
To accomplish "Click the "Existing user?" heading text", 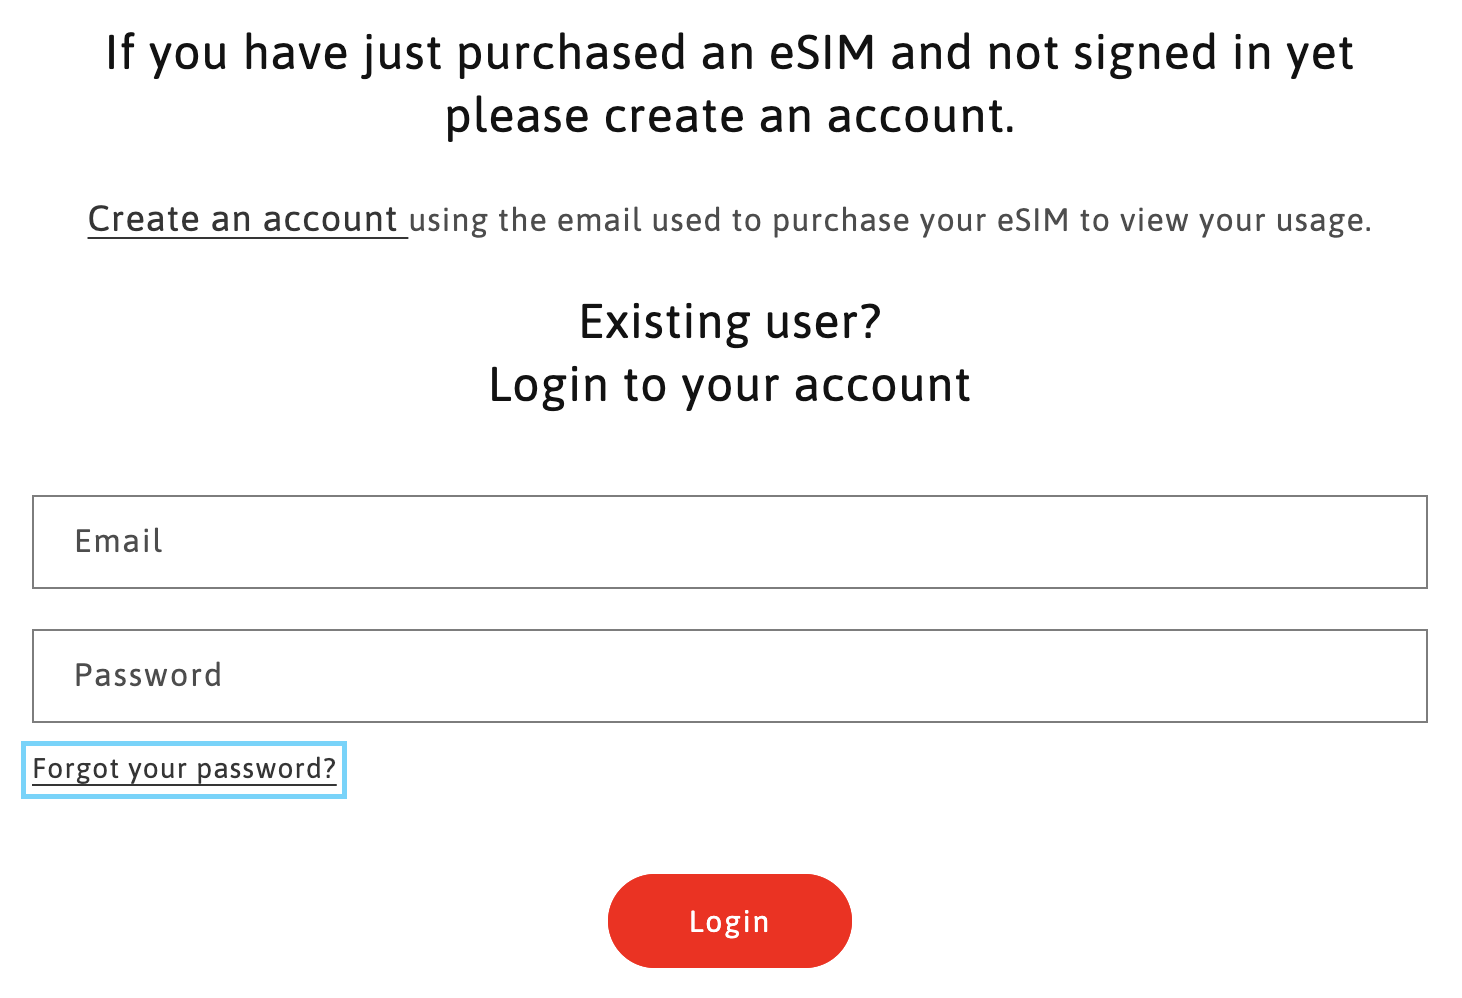I will (x=730, y=322).
